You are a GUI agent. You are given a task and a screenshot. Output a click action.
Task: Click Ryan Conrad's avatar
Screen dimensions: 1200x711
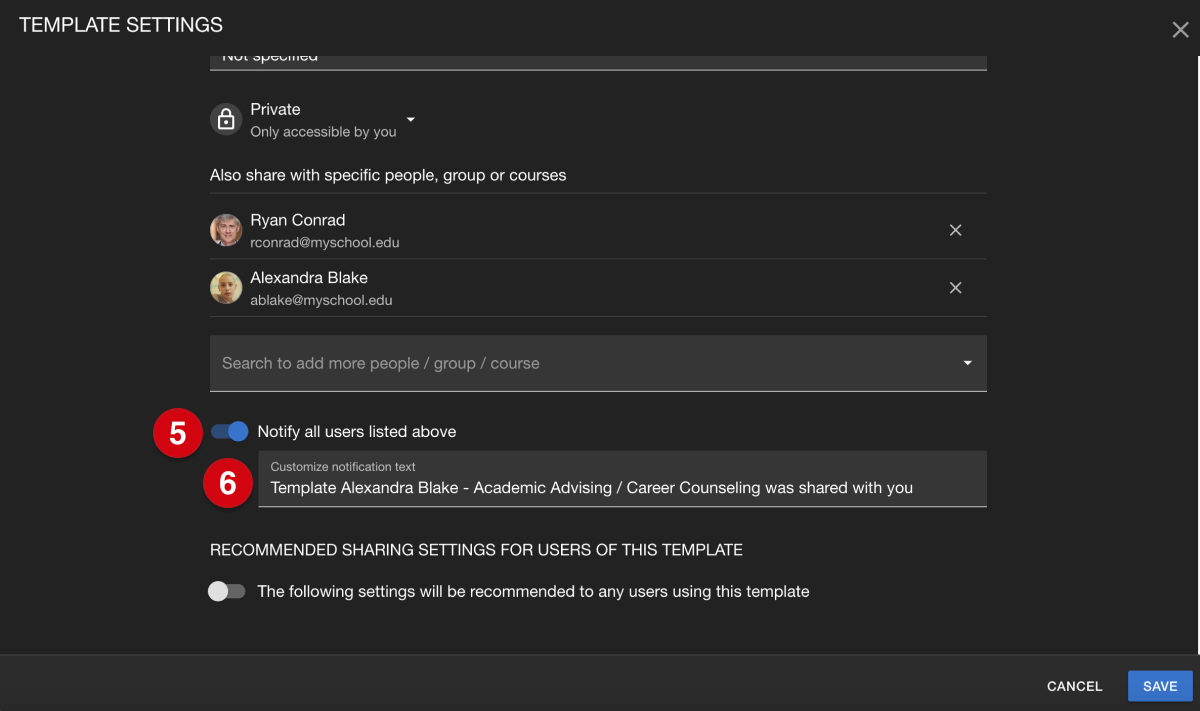227,230
